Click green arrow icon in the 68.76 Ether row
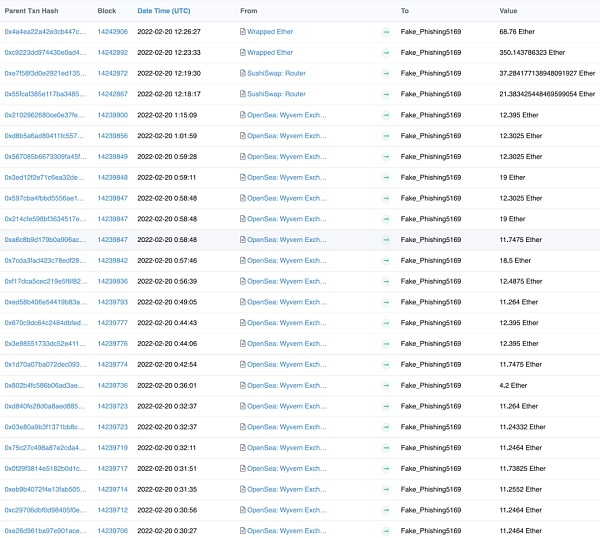Viewport: 600px width, 538px height. pos(386,32)
